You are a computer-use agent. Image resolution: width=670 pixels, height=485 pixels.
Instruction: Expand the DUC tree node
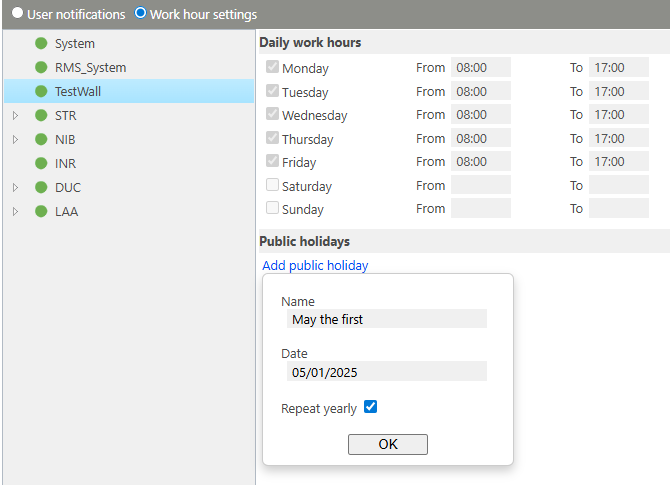click(x=15, y=187)
